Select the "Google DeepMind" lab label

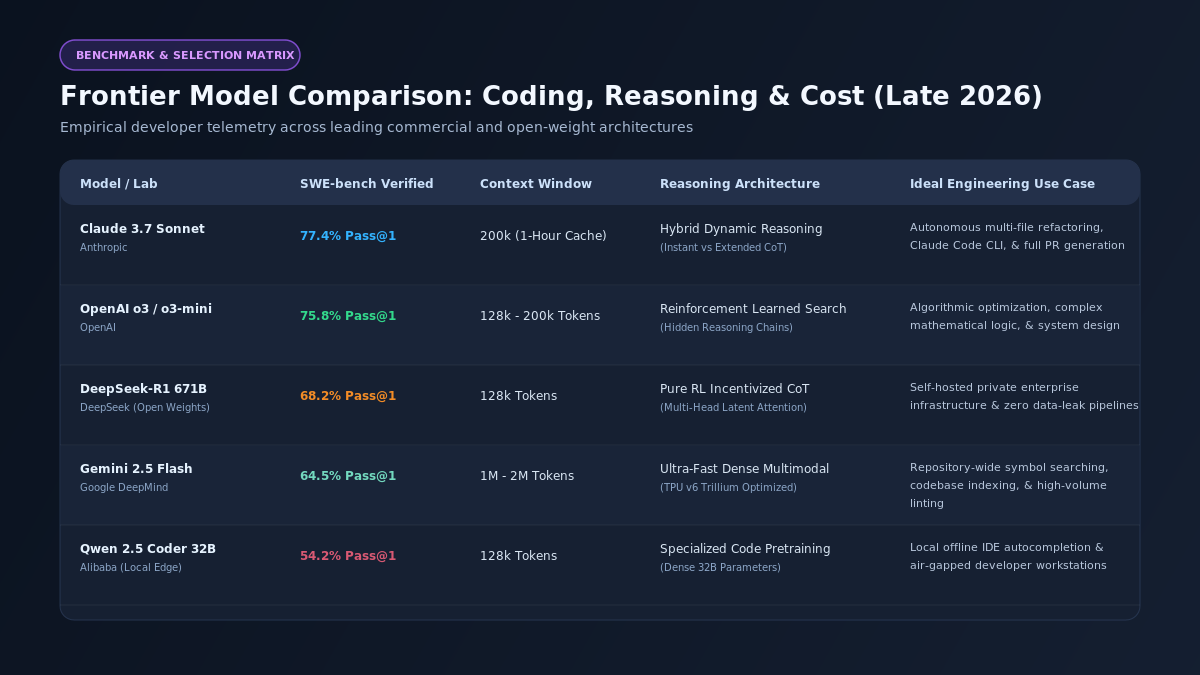point(124,487)
